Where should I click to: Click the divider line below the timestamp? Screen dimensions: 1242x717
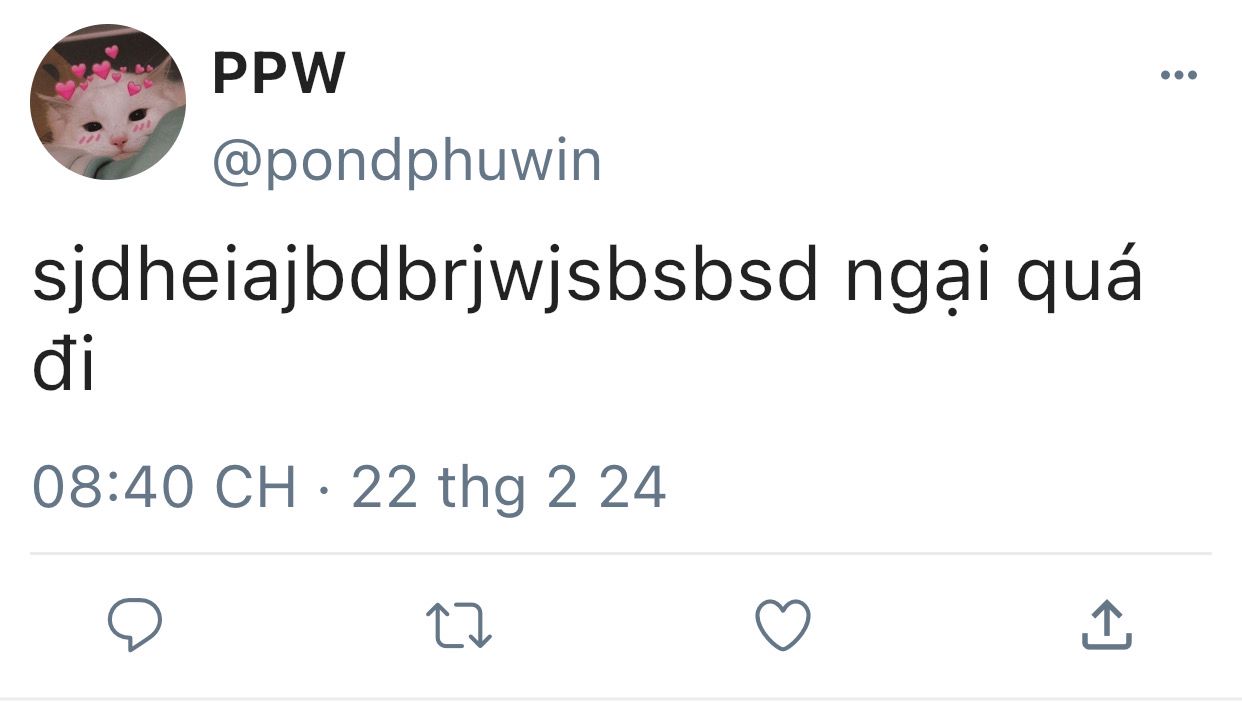click(621, 553)
